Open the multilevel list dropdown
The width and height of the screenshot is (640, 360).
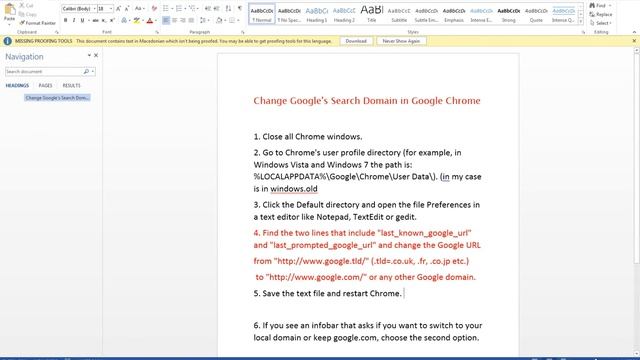198,9
